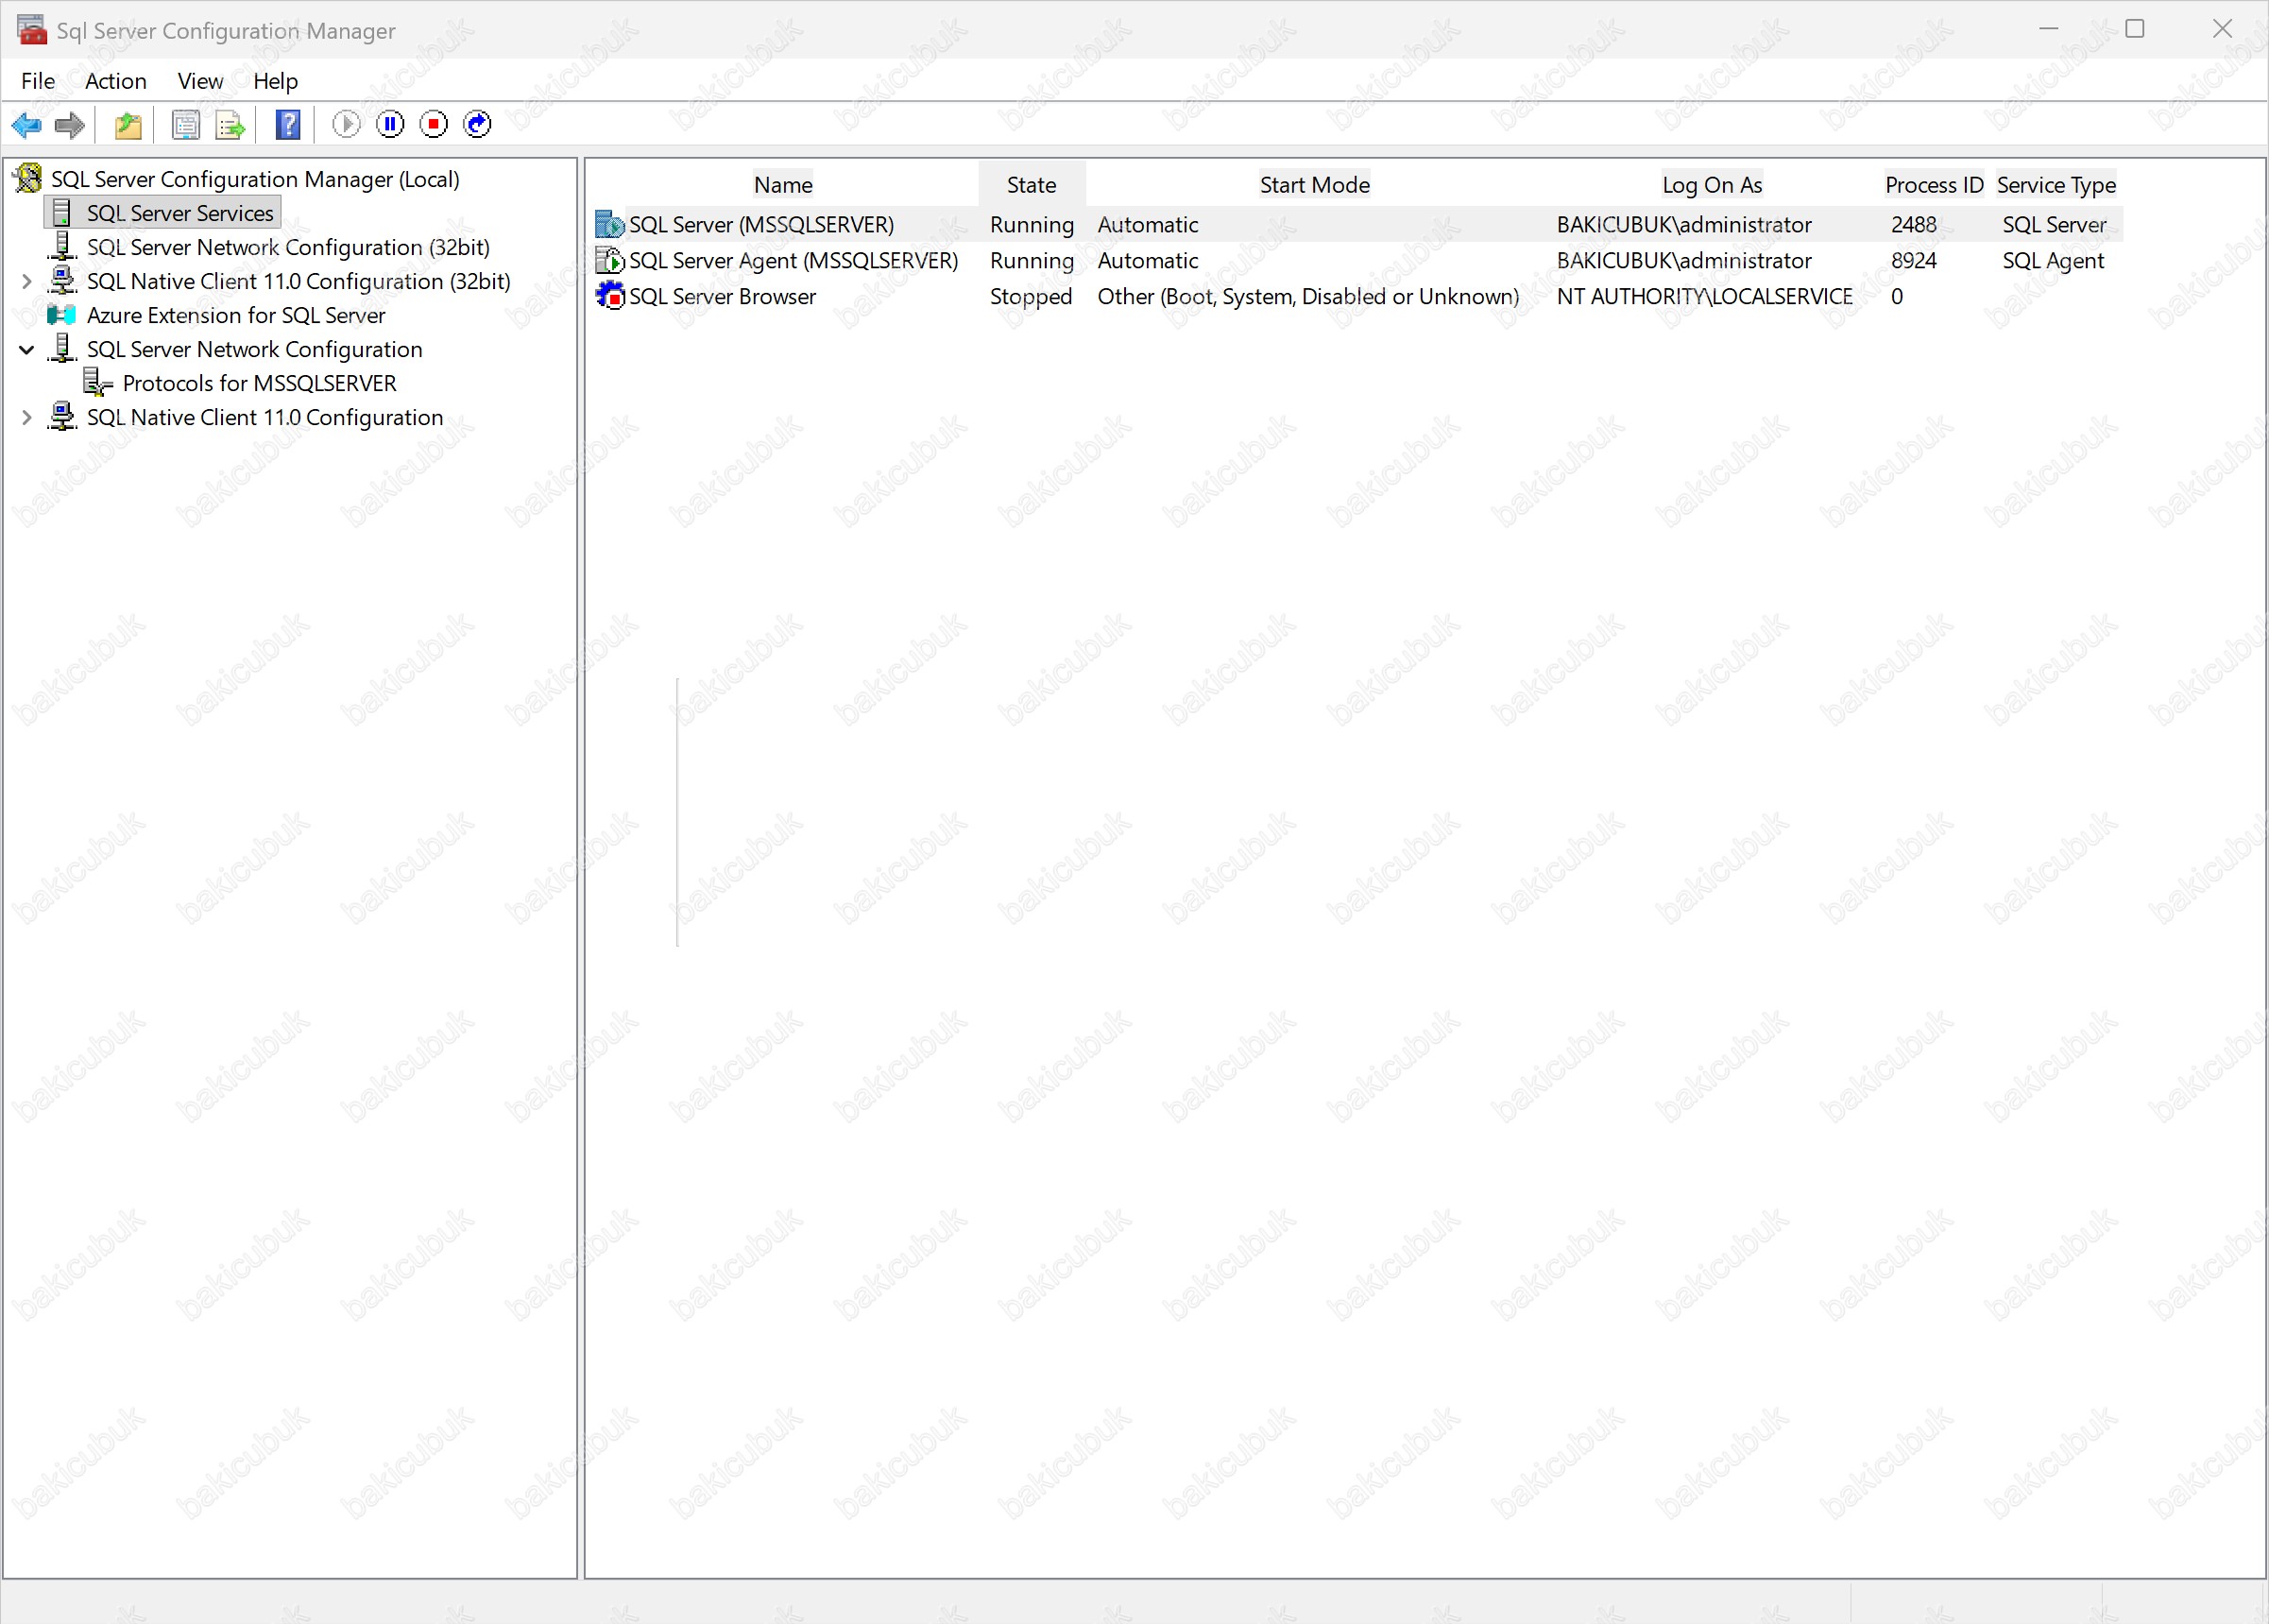Image resolution: width=2269 pixels, height=1624 pixels.
Task: Select Protocols for MSSQLSERVER tree item
Action: pyautogui.click(x=259, y=384)
